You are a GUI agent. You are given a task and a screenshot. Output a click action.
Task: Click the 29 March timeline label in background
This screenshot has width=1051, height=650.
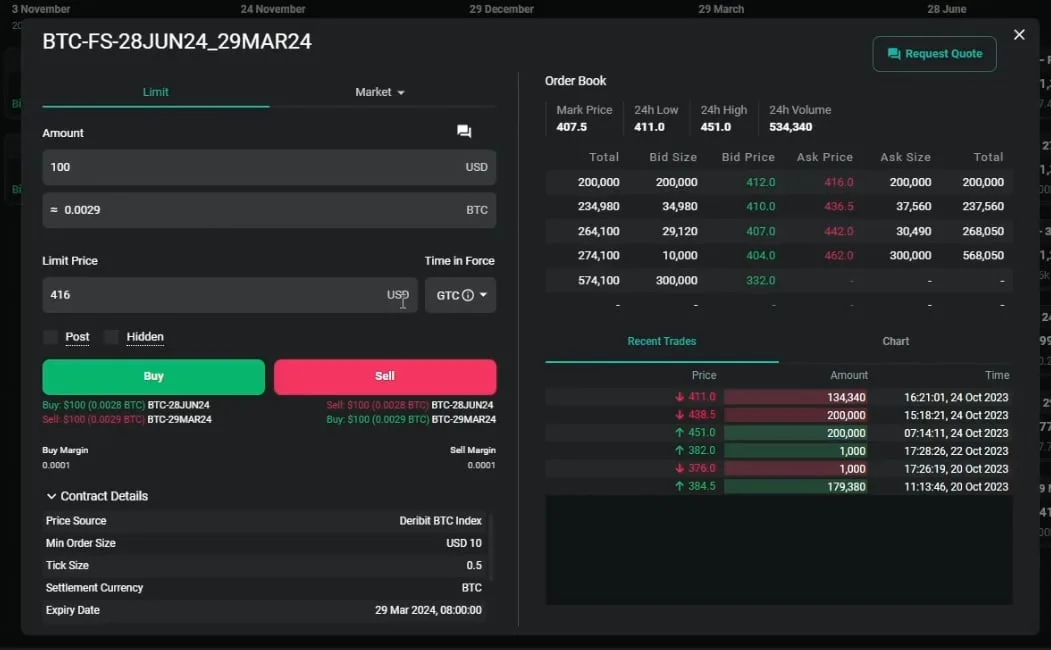[x=721, y=9]
